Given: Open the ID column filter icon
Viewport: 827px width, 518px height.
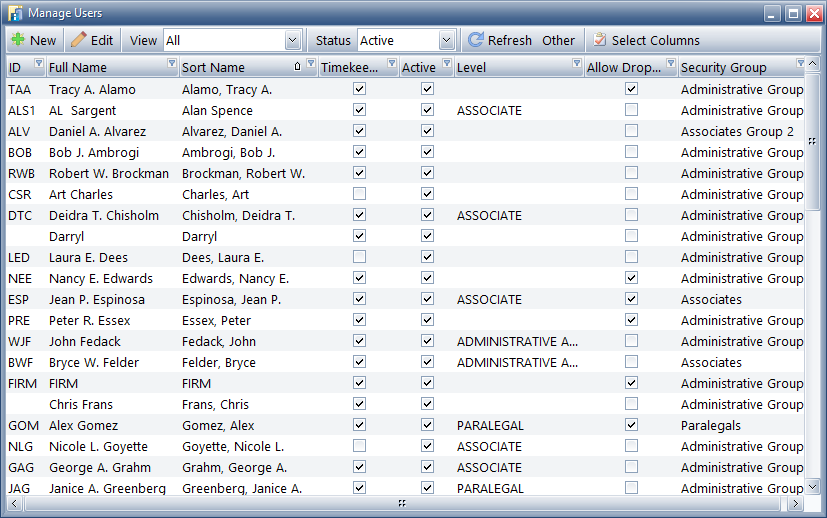Looking at the screenshot, I should (39, 63).
